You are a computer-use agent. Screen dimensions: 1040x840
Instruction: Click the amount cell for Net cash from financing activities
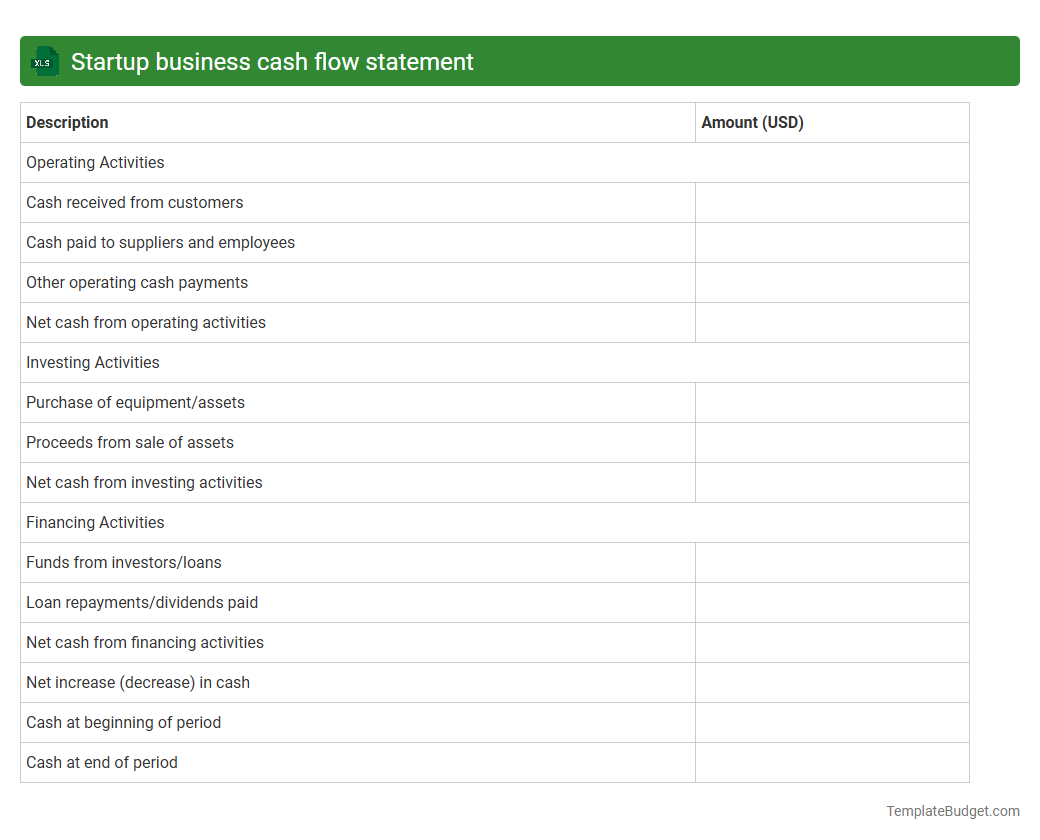click(x=832, y=642)
